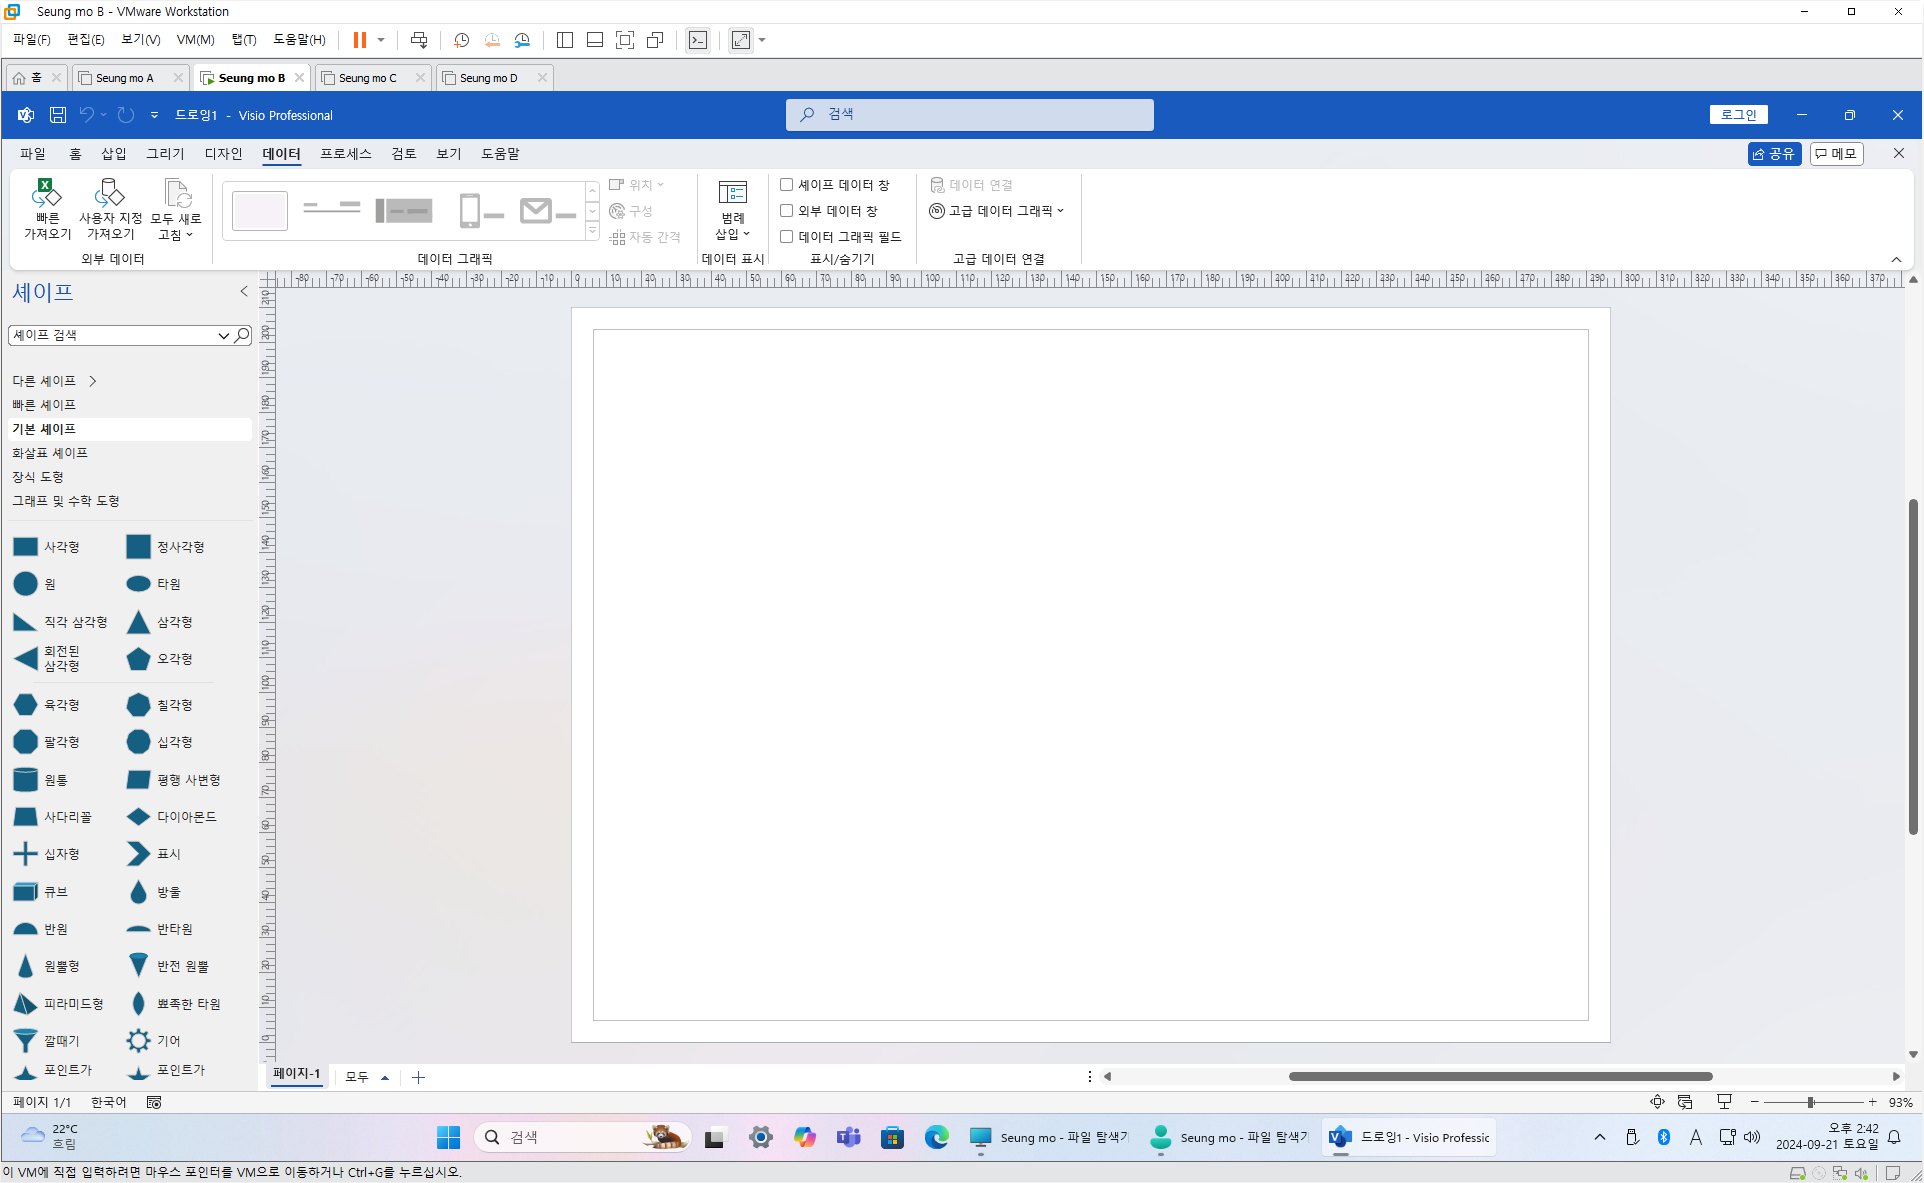Screen dimensions: 1924x1183
Task: Check Data Graphic Fields (데이터 그래픽 필드) box
Action: coord(787,237)
